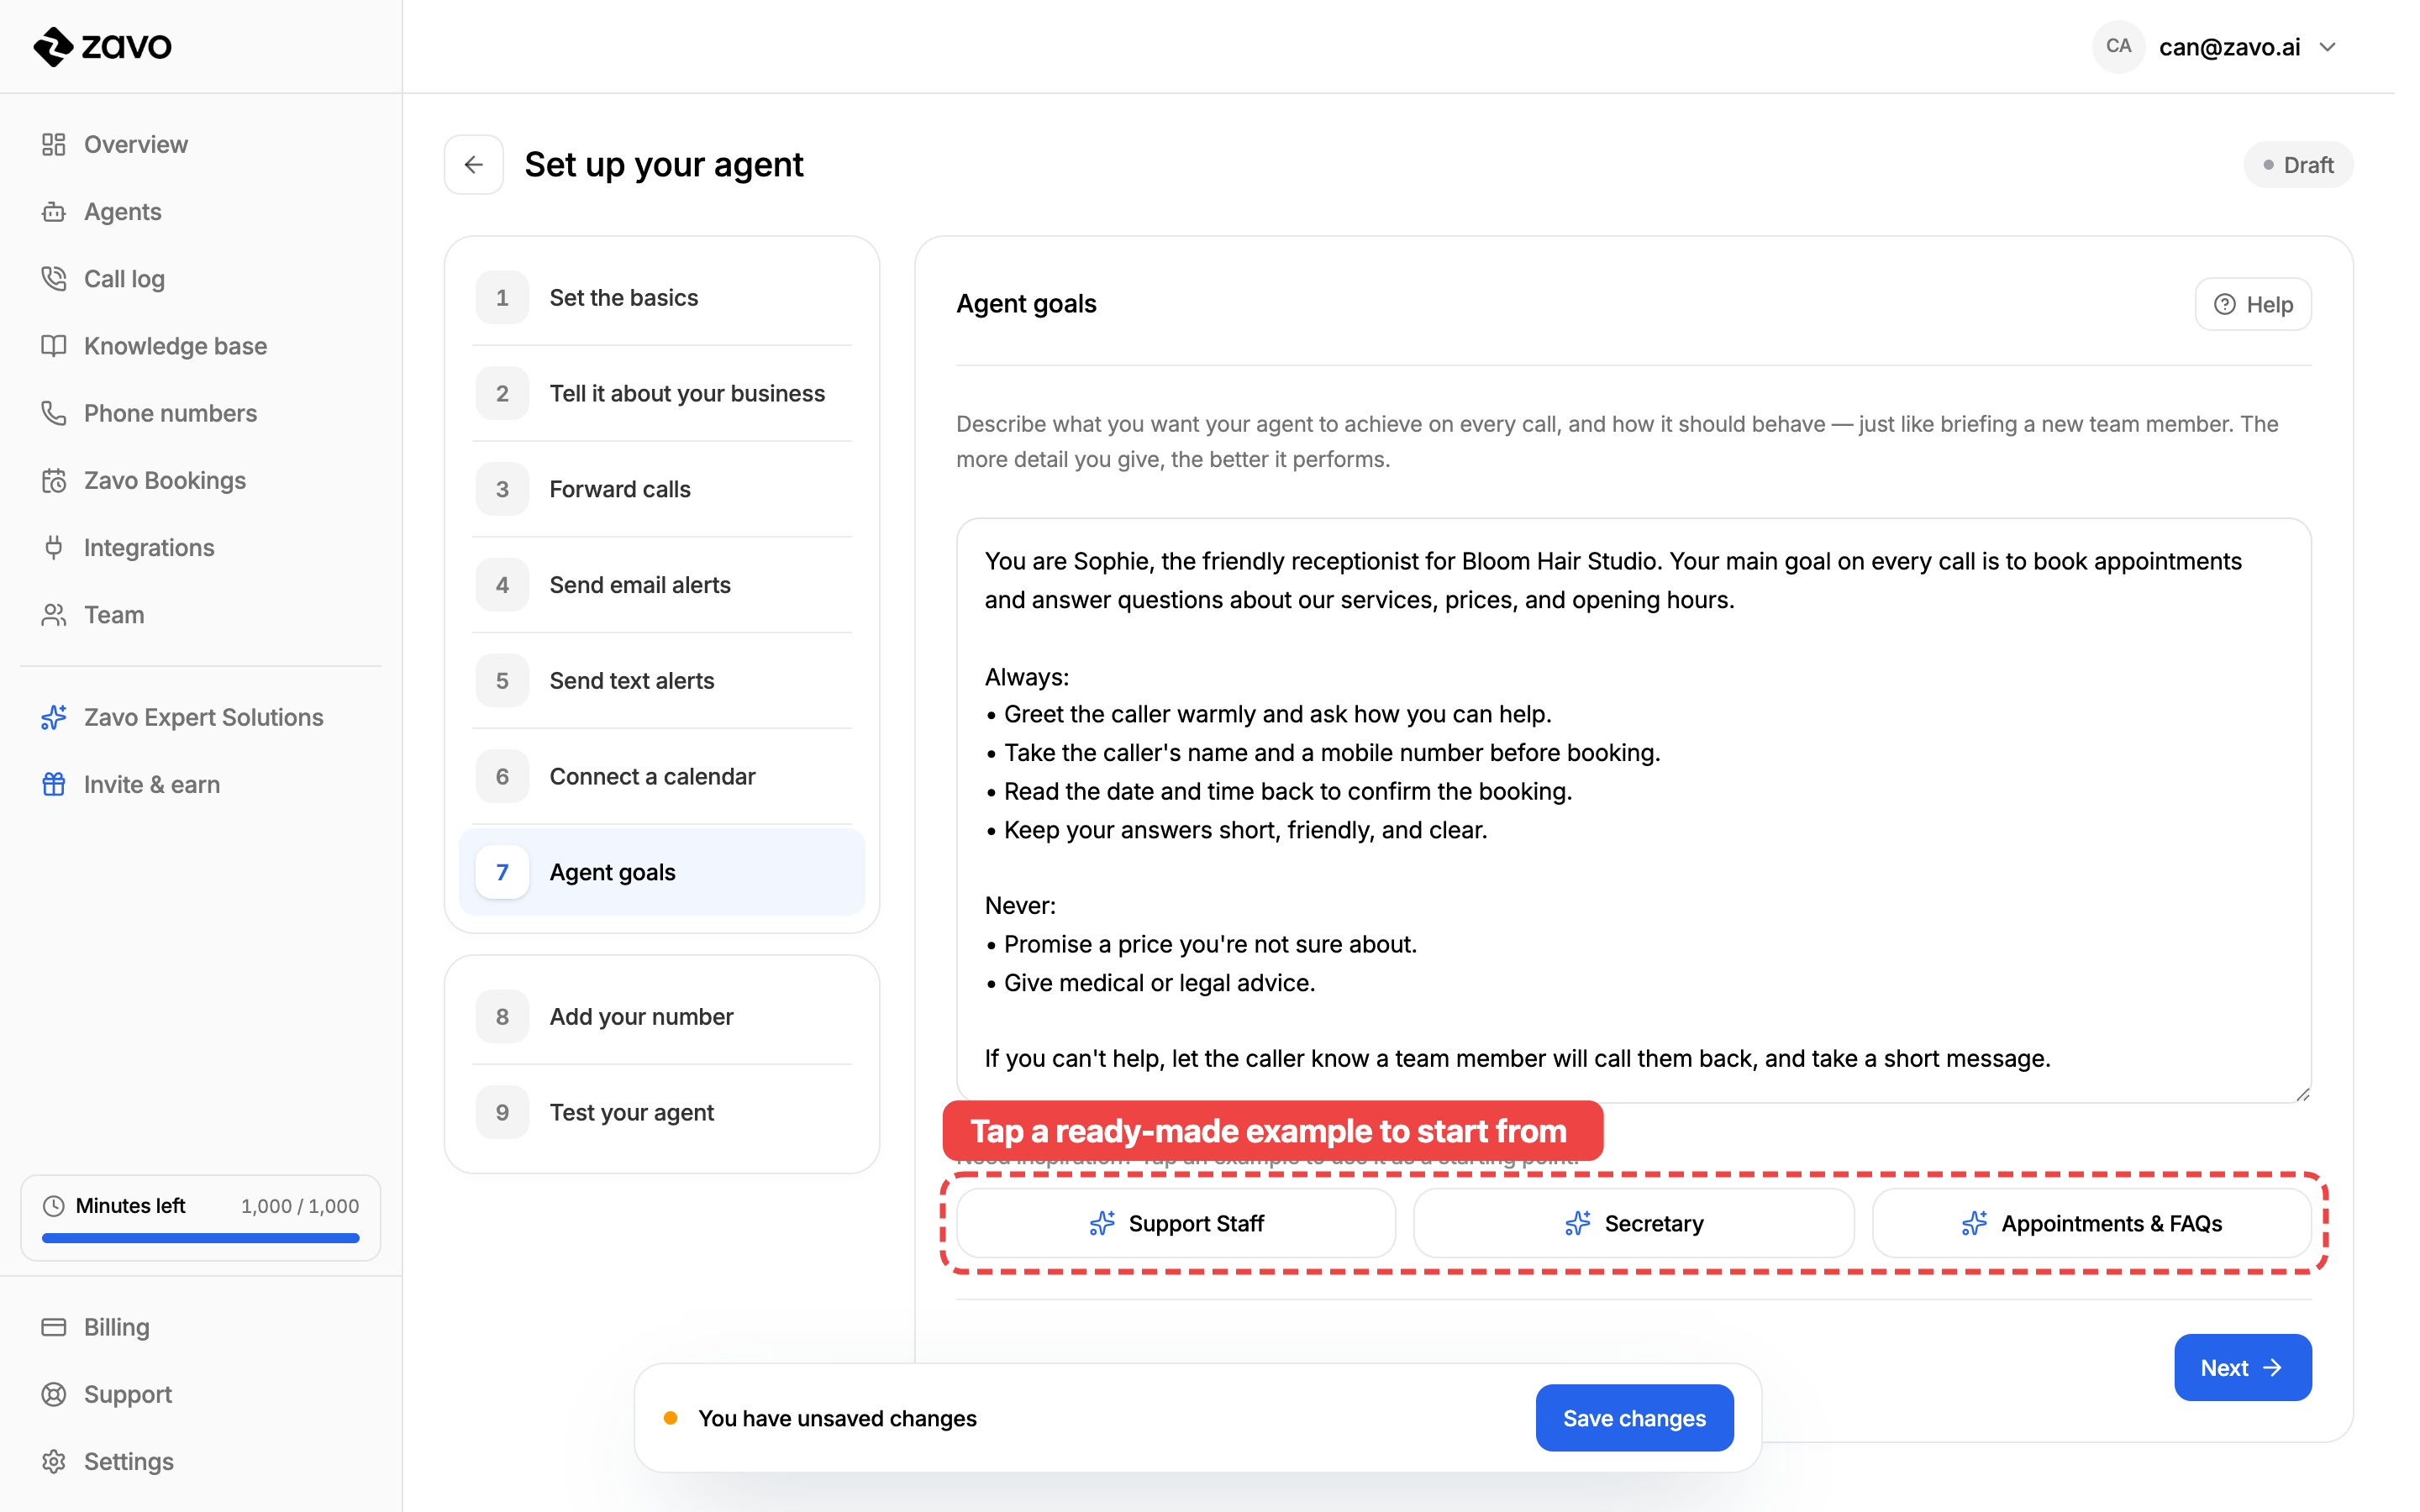The image size is (2420, 1512).
Task: Open the Agents page
Action: pyautogui.click(x=201, y=212)
